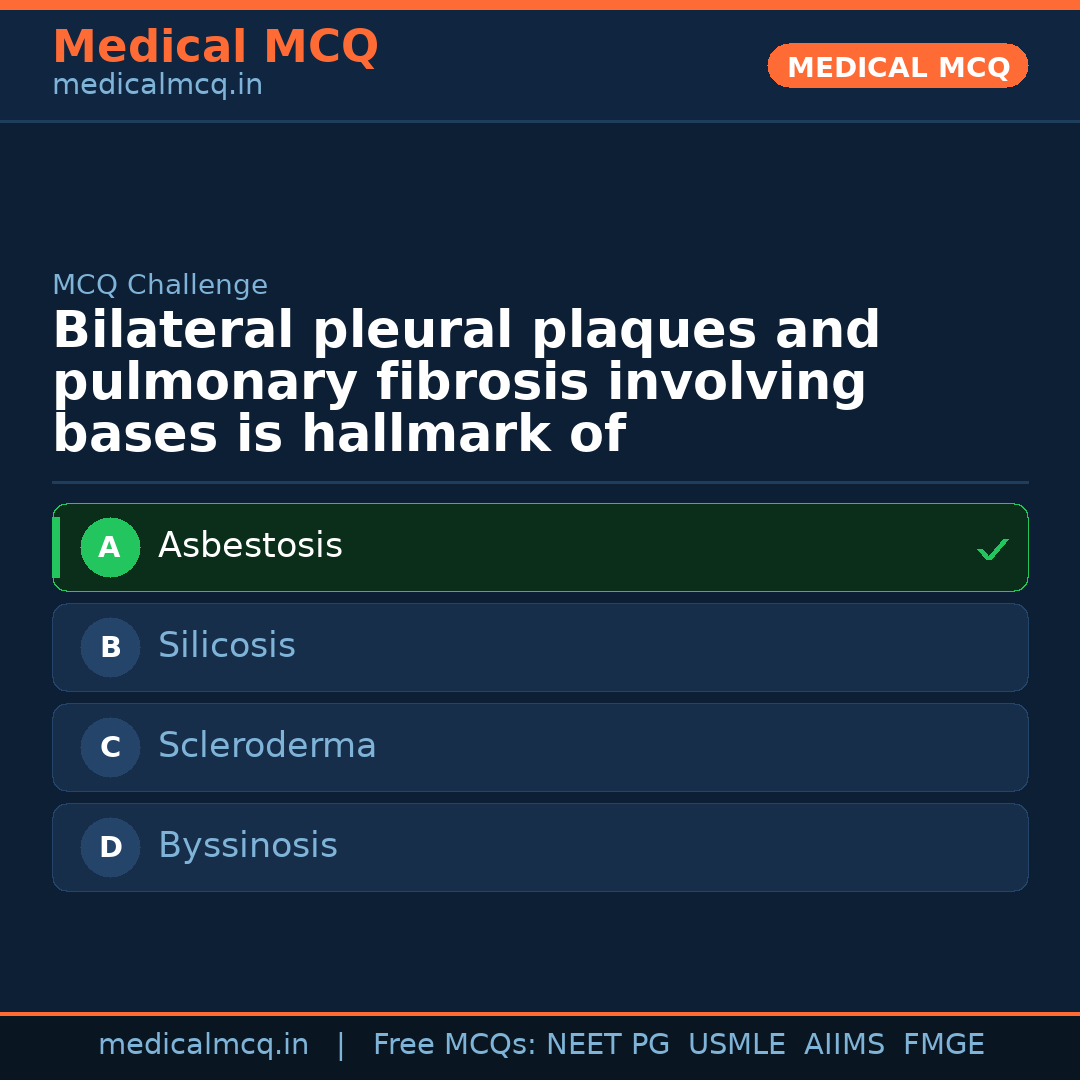Open the medicalmcq.in link in footer
Viewport: 1080px width, 1080px height.
pos(203,1045)
